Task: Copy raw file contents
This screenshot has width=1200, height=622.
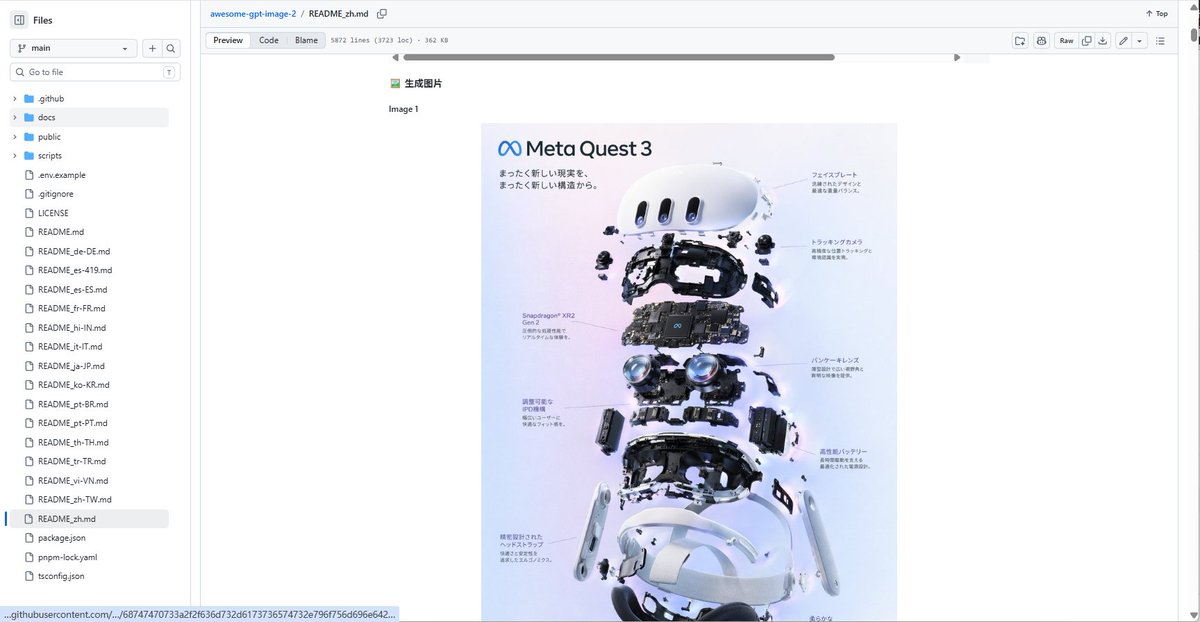Action: (x=1086, y=41)
